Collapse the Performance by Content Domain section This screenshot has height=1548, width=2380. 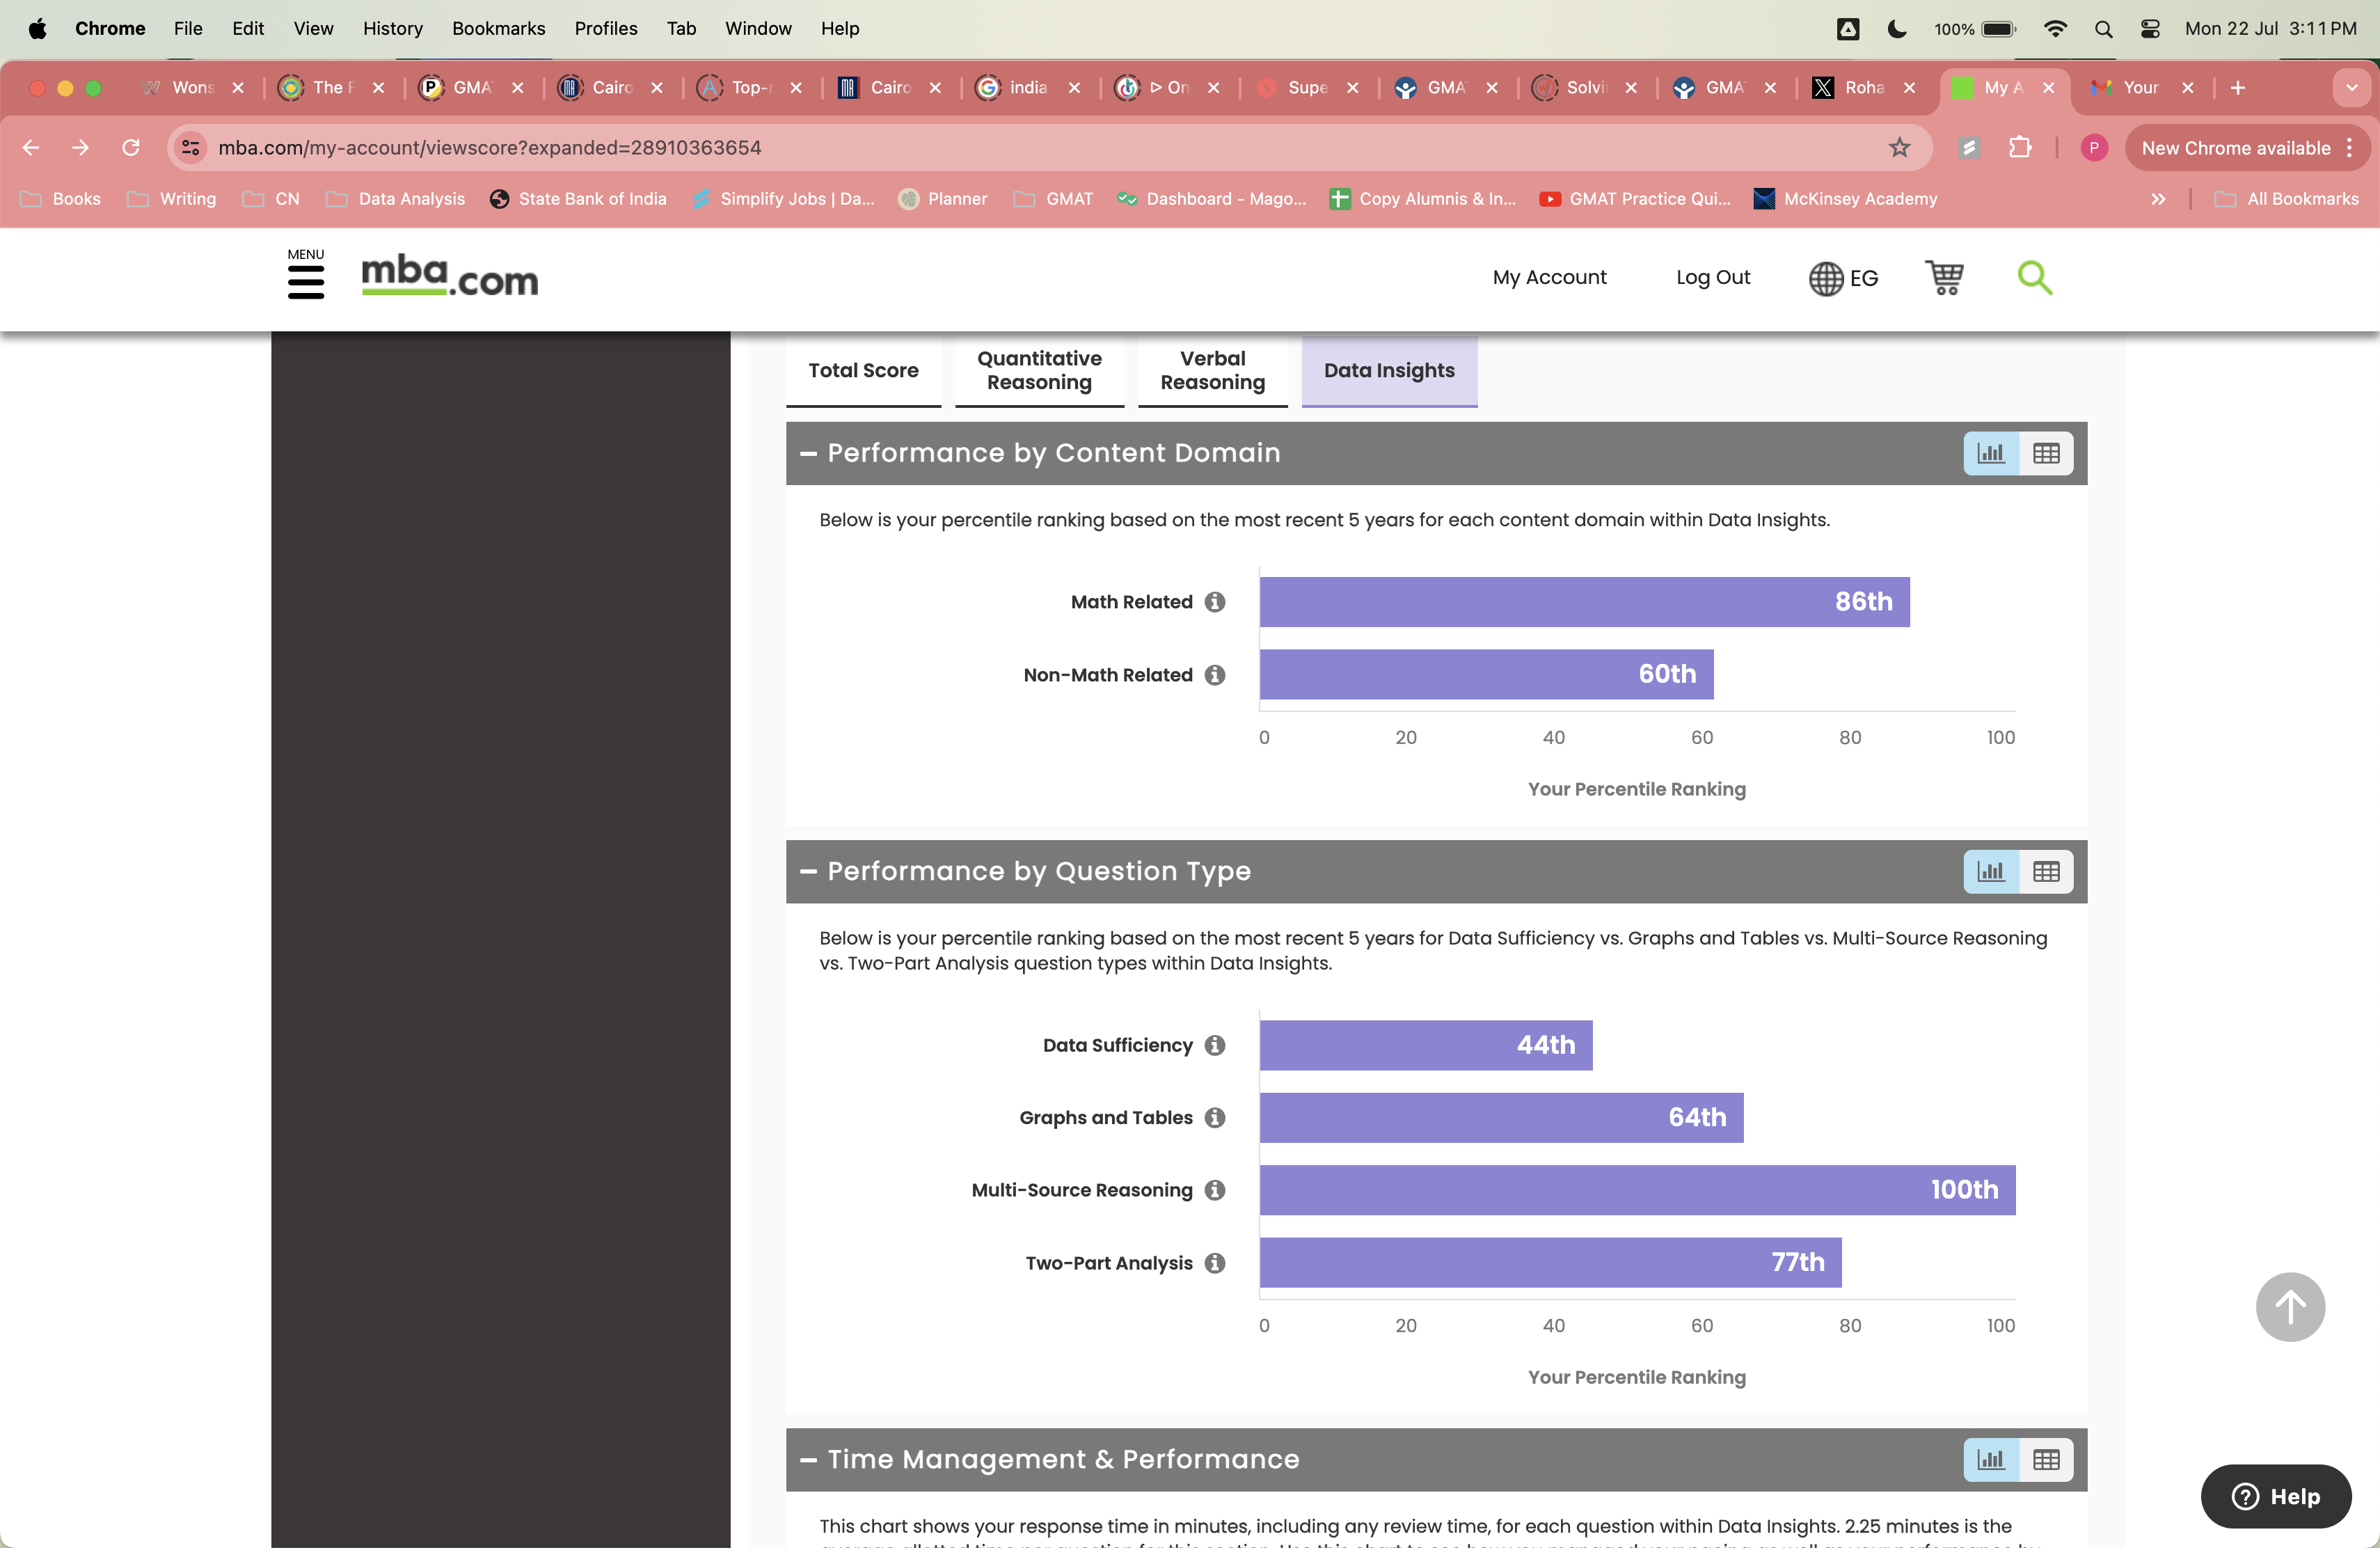point(809,453)
